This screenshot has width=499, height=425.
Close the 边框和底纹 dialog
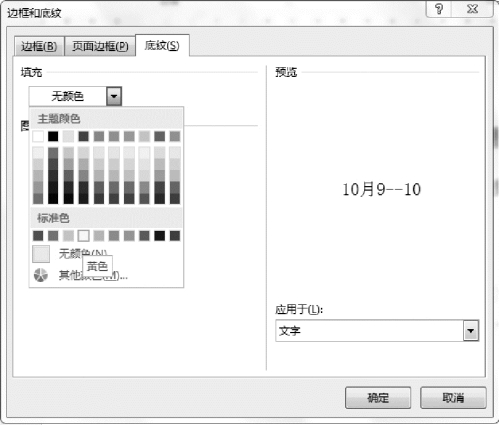point(473,9)
